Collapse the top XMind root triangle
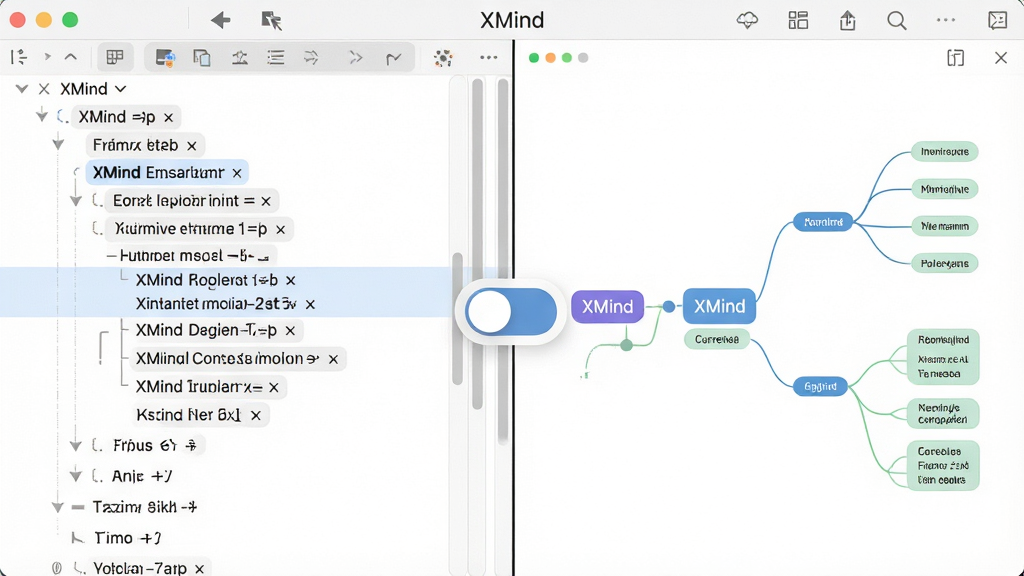1024x576 pixels. point(22,89)
